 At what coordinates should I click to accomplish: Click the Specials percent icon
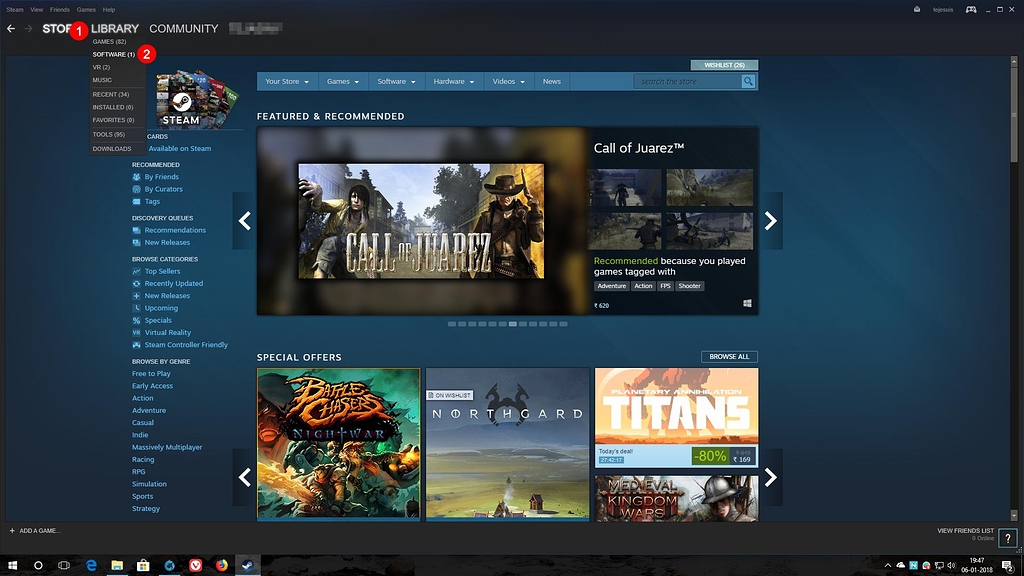pyautogui.click(x=136, y=321)
